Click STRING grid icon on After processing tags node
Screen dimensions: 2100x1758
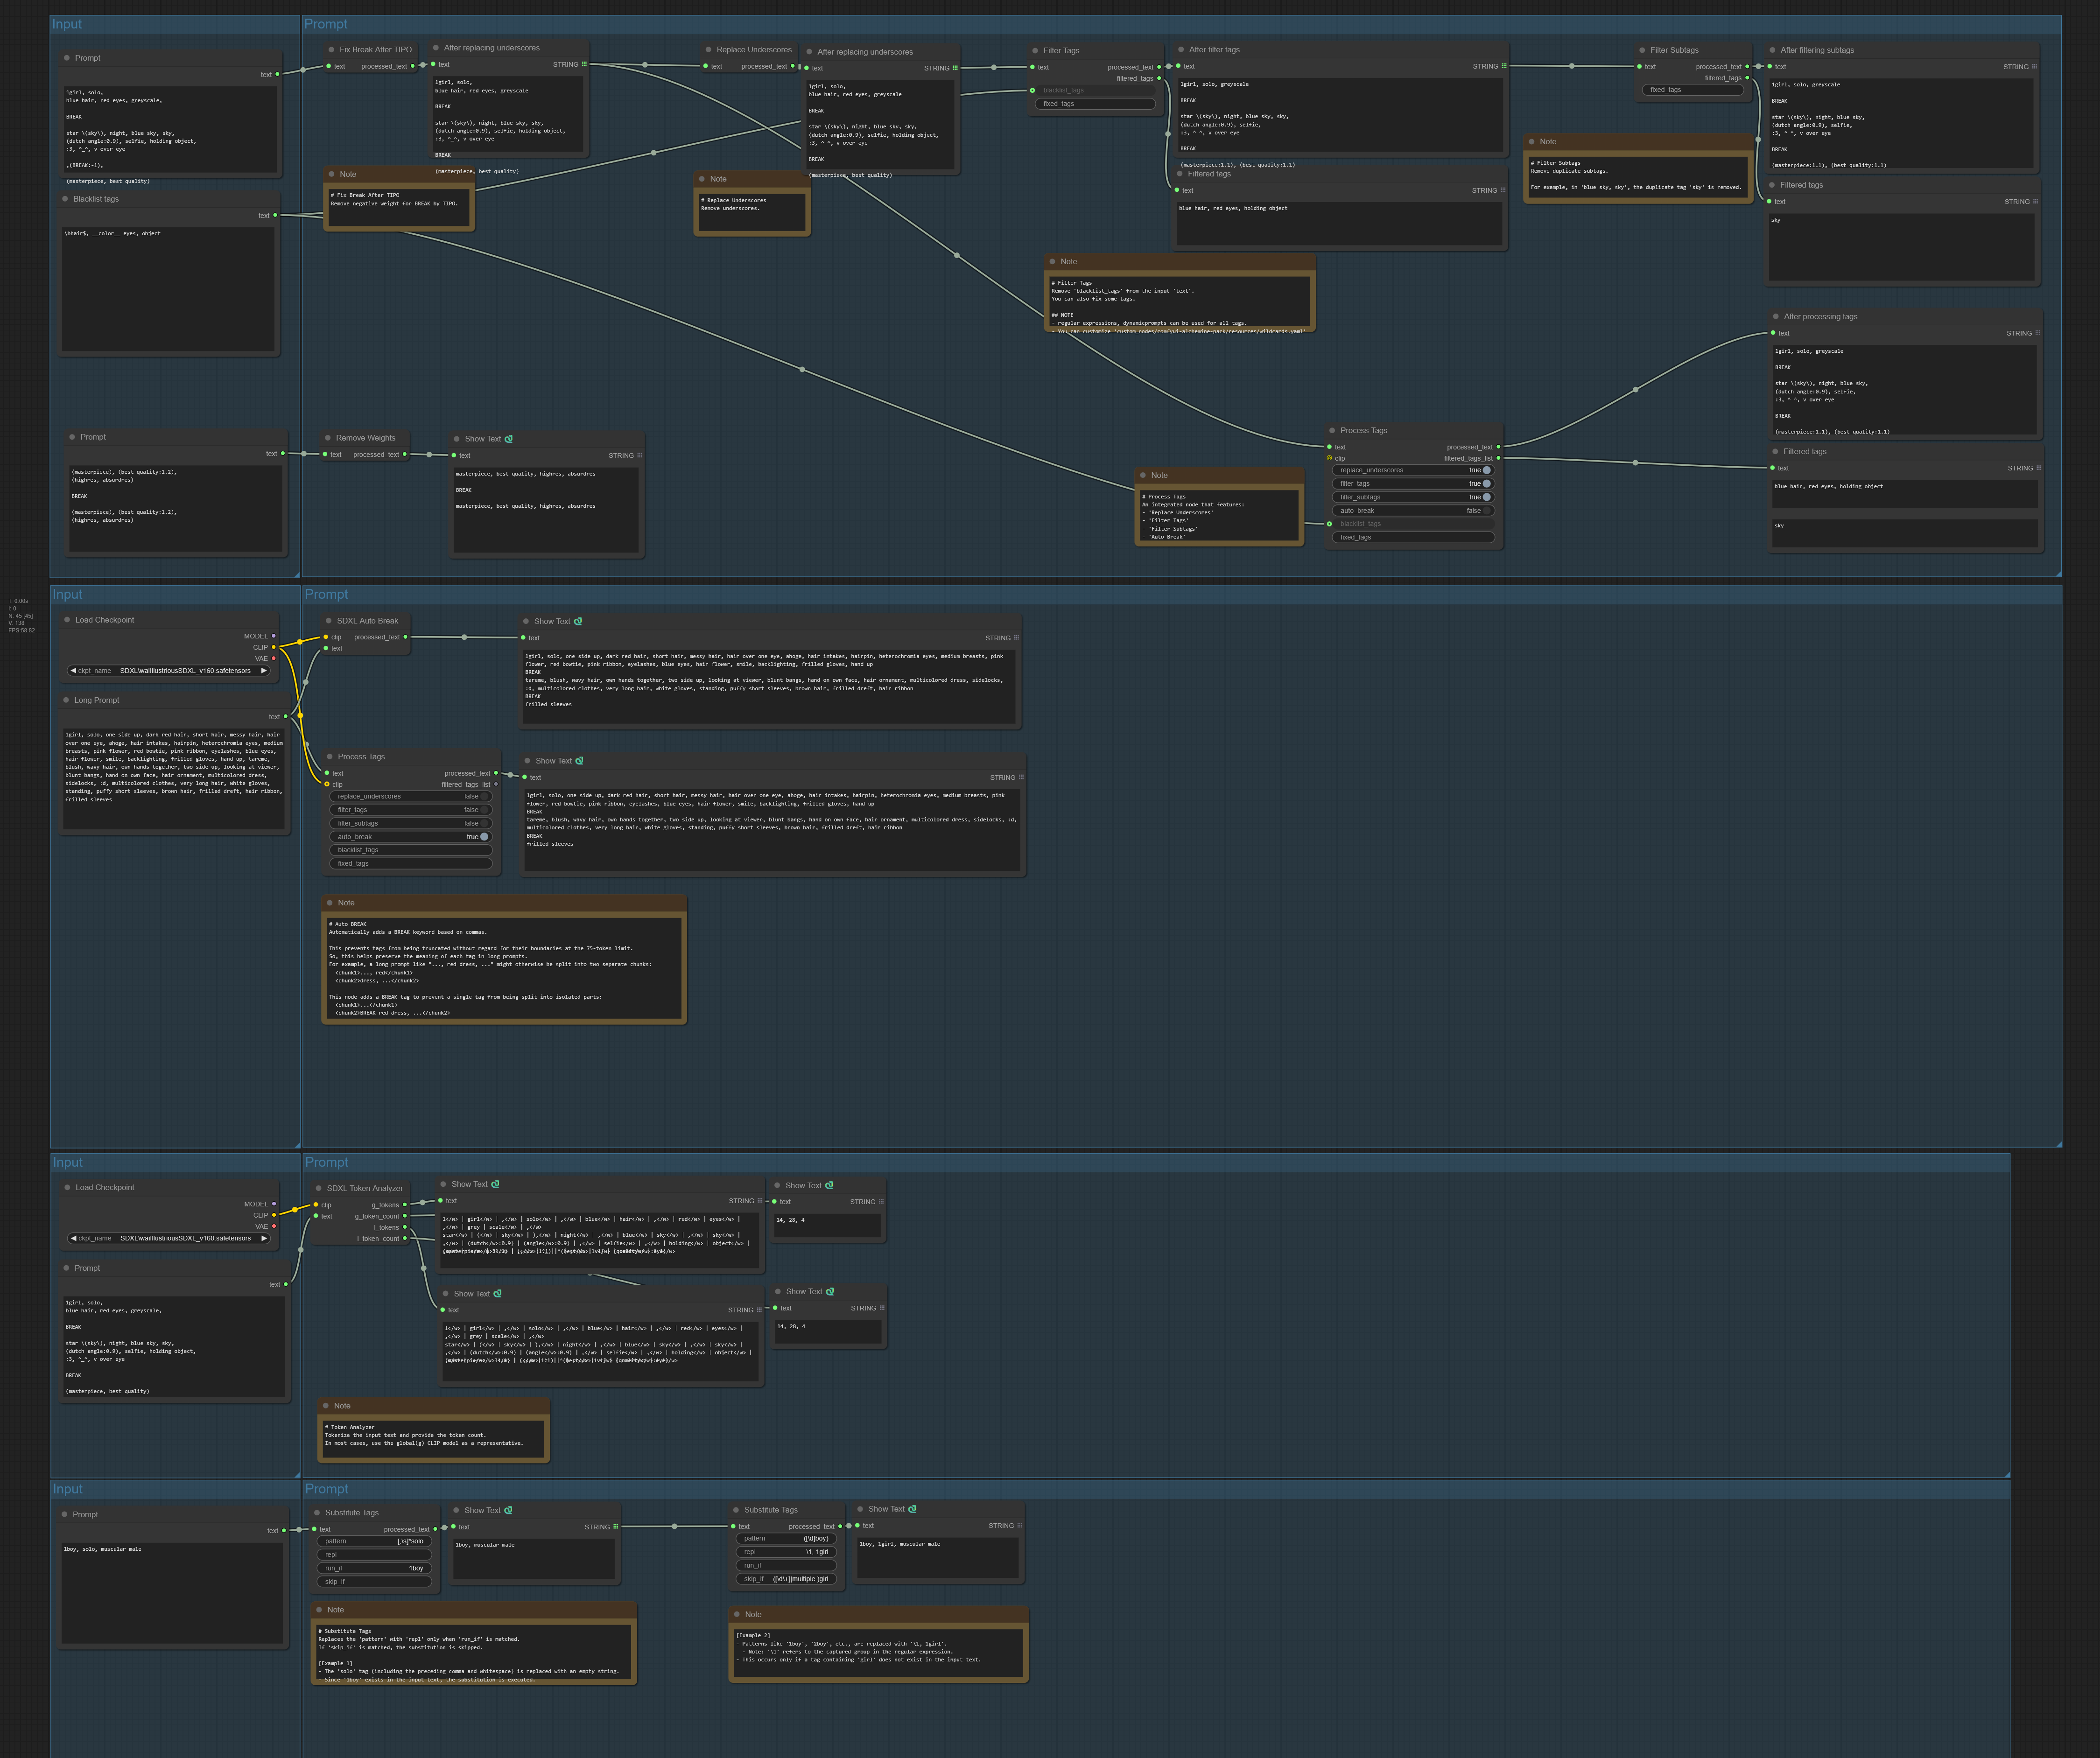pos(2038,333)
